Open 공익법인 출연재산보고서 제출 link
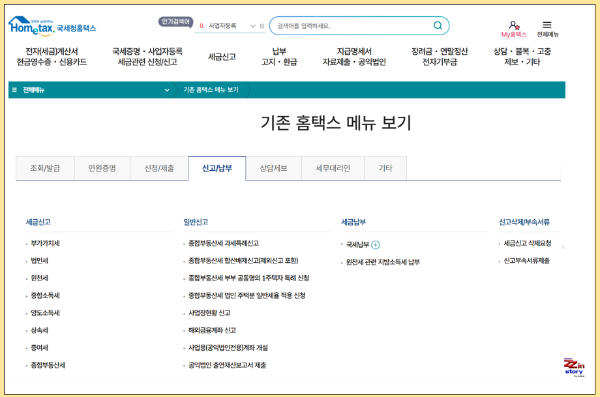The height and width of the screenshot is (397, 600). point(227,365)
